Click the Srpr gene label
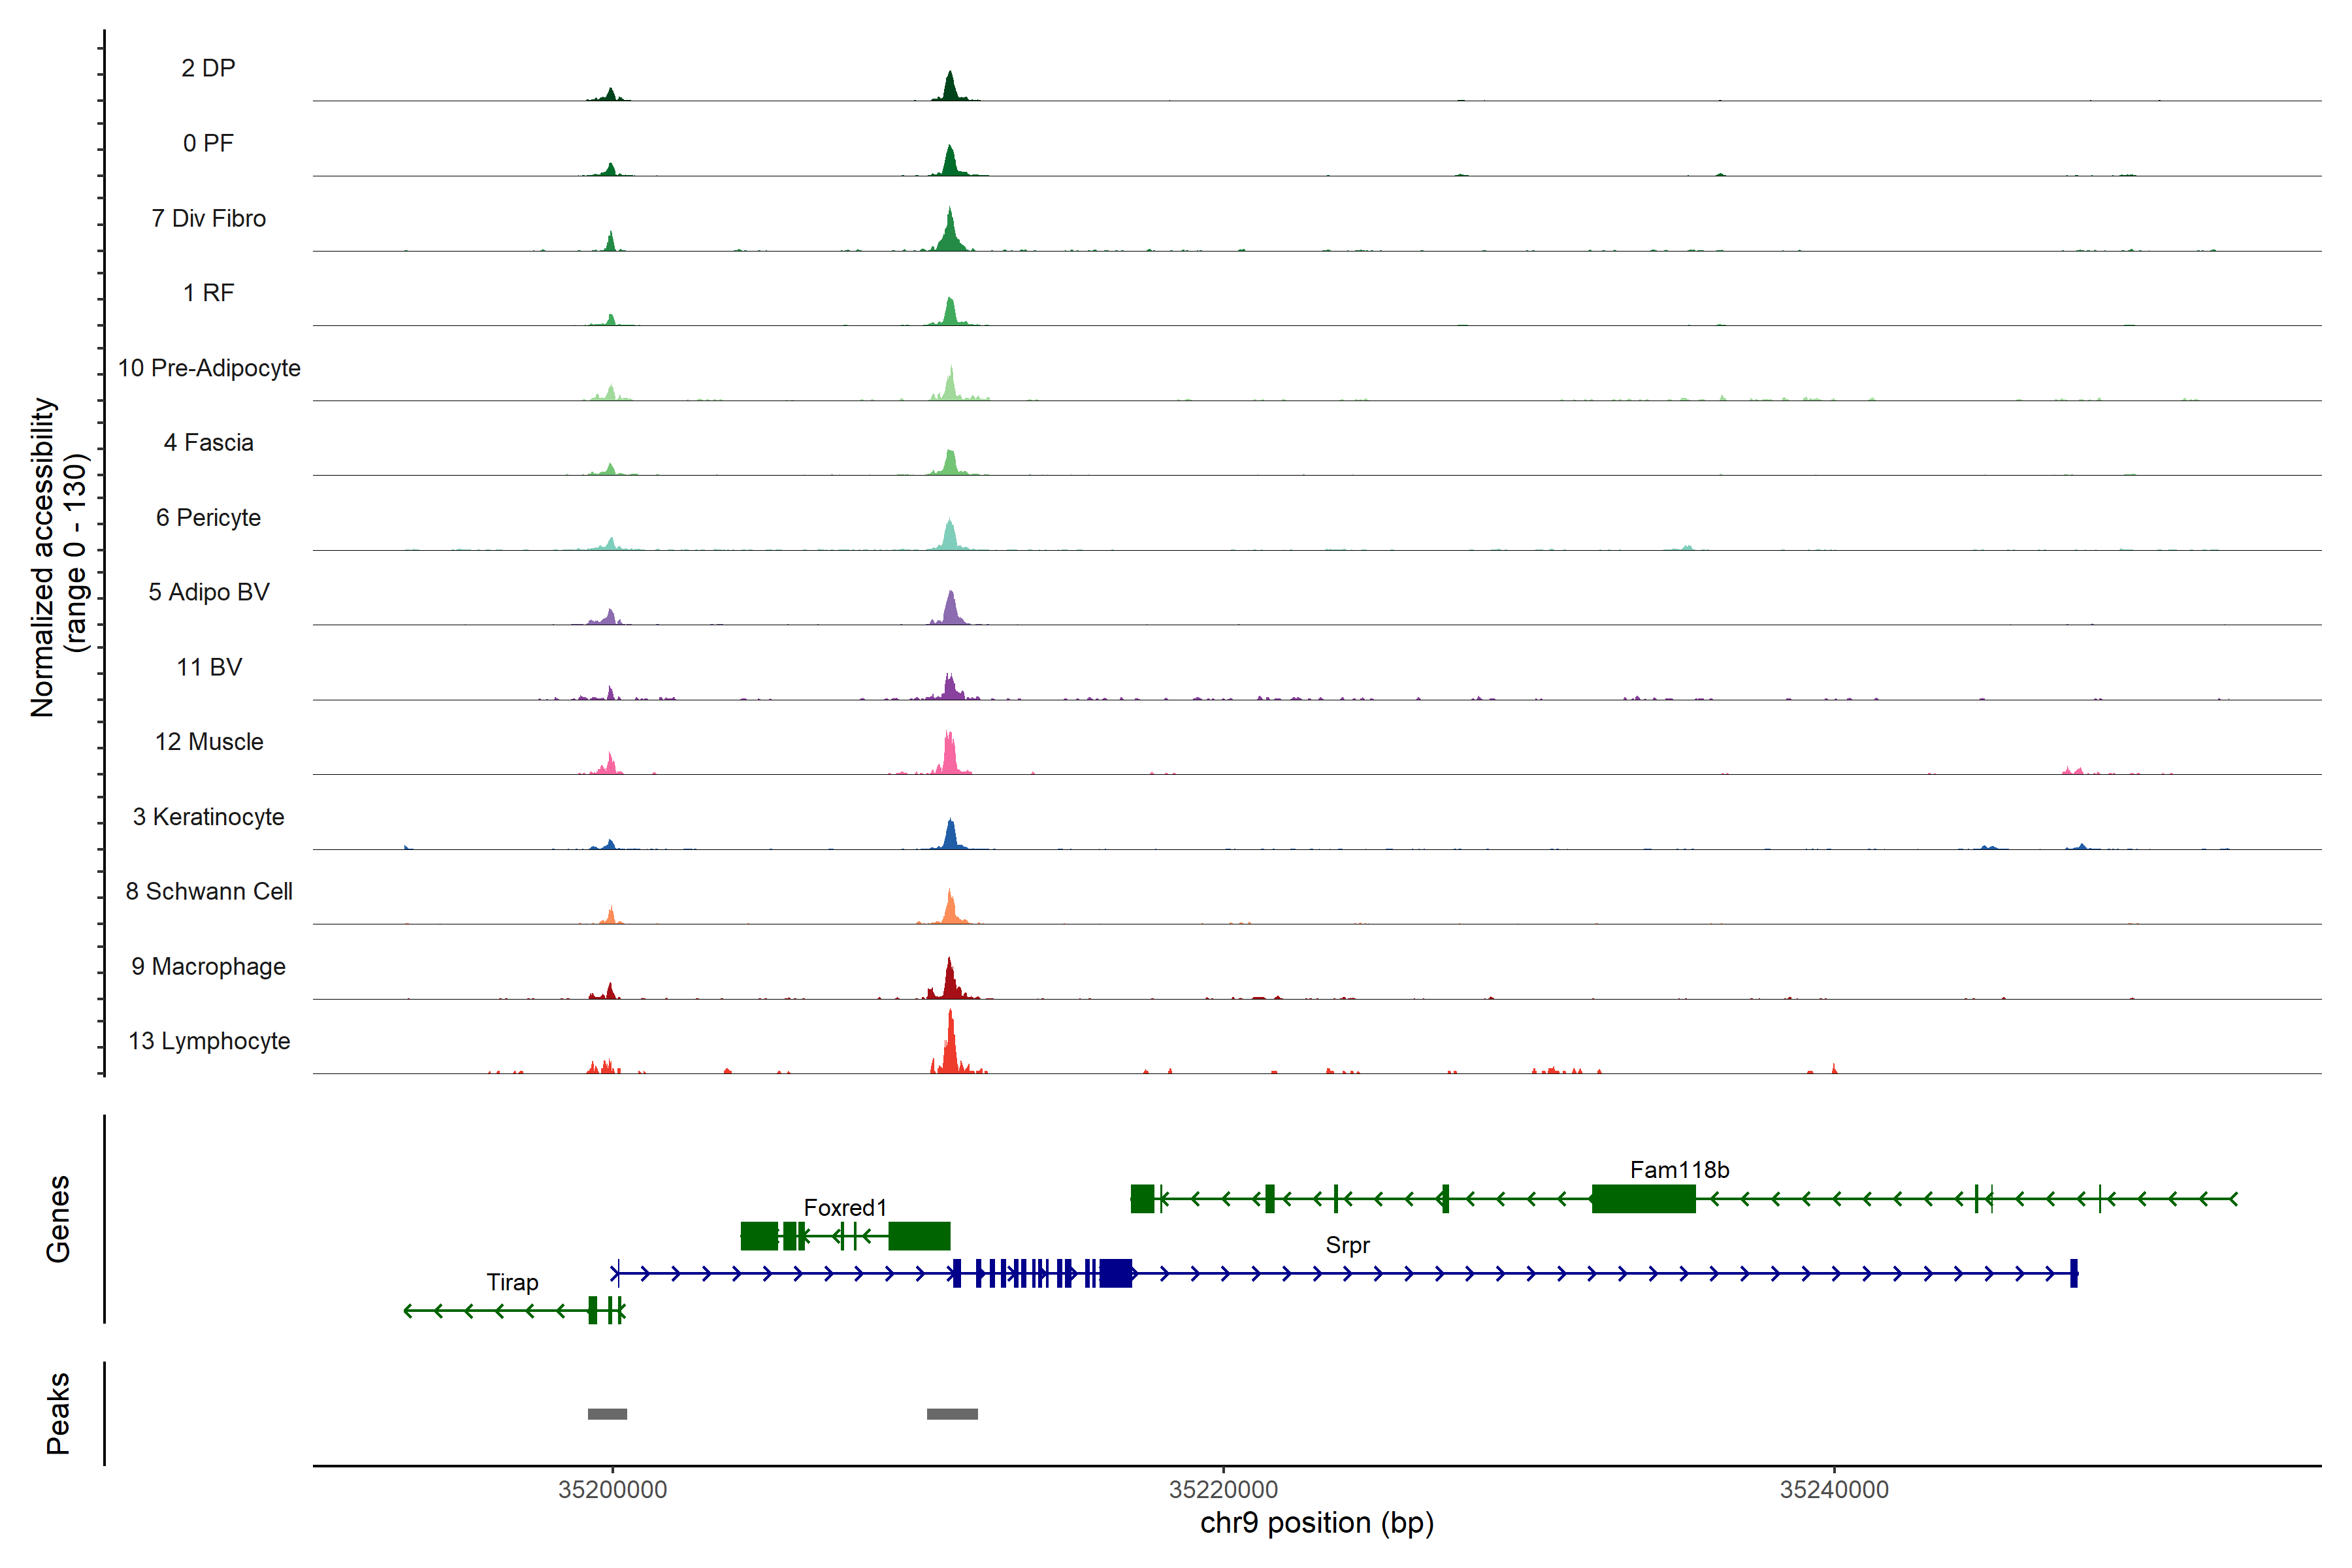The height and width of the screenshot is (1568, 2352). 1347,1245
